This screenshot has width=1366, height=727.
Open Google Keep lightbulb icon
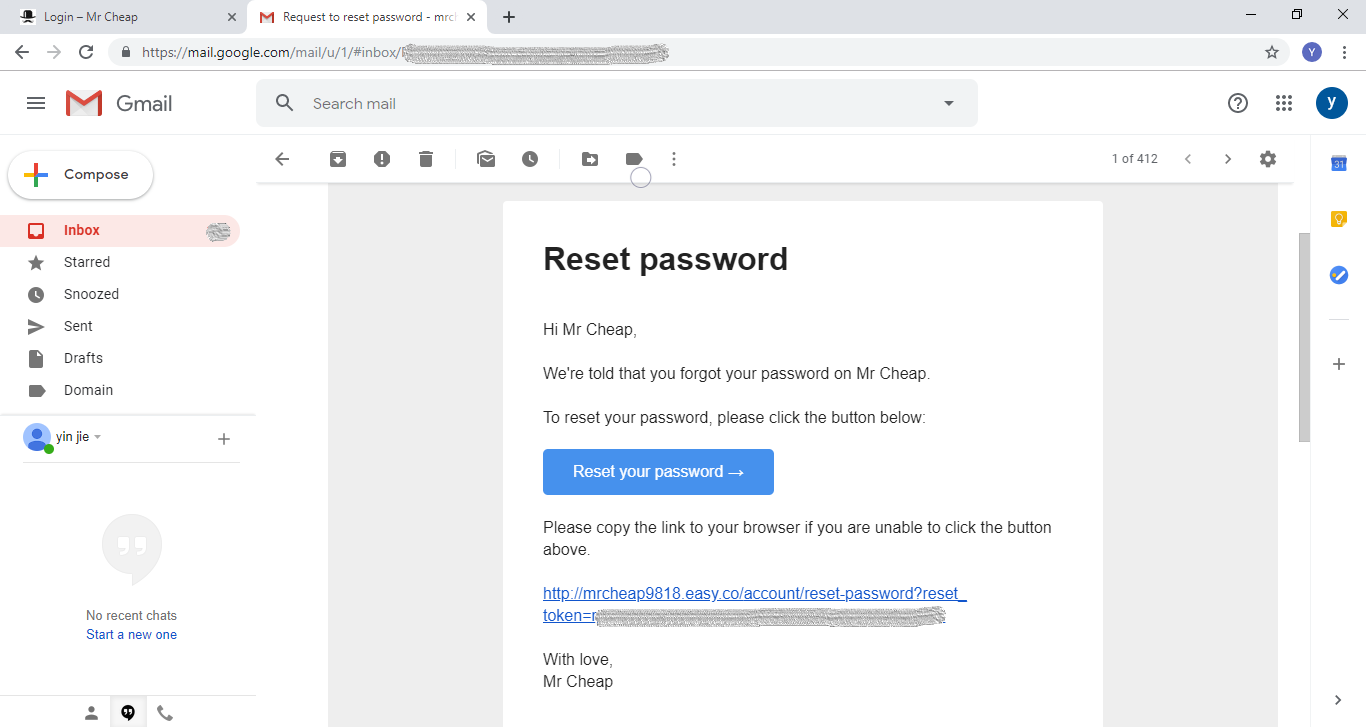[x=1339, y=219]
